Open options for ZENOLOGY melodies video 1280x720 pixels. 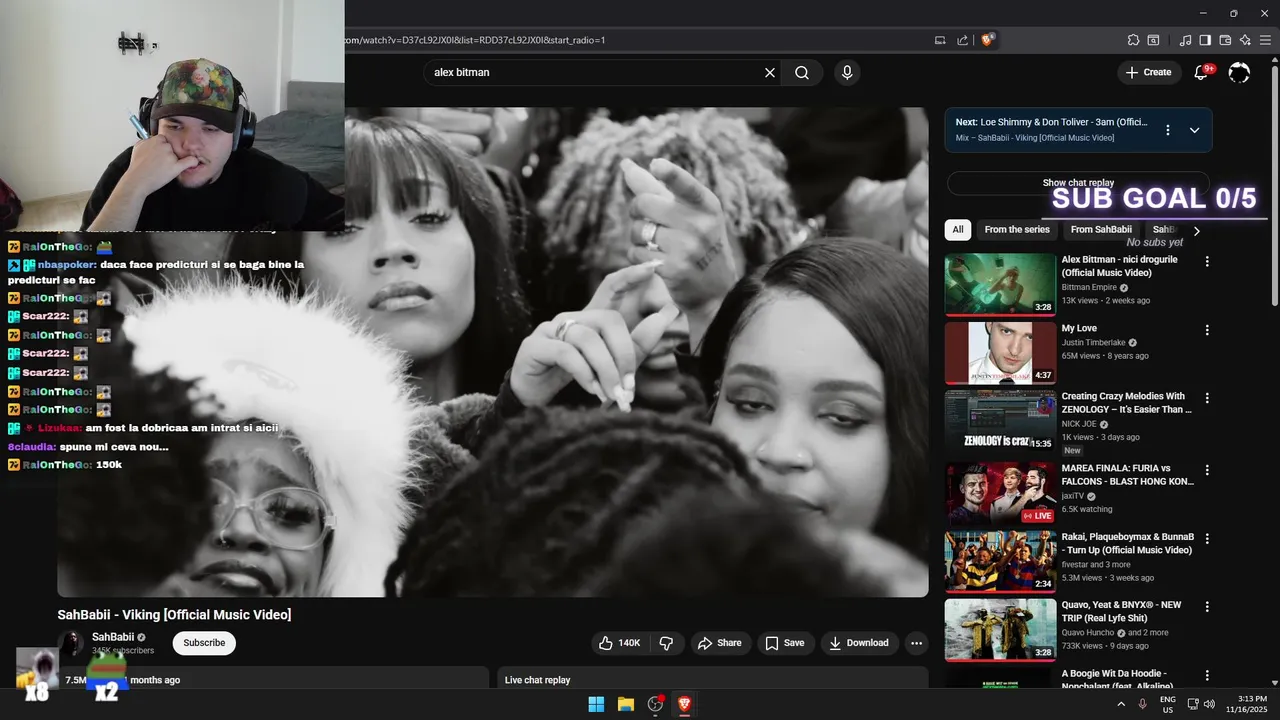[1207, 398]
